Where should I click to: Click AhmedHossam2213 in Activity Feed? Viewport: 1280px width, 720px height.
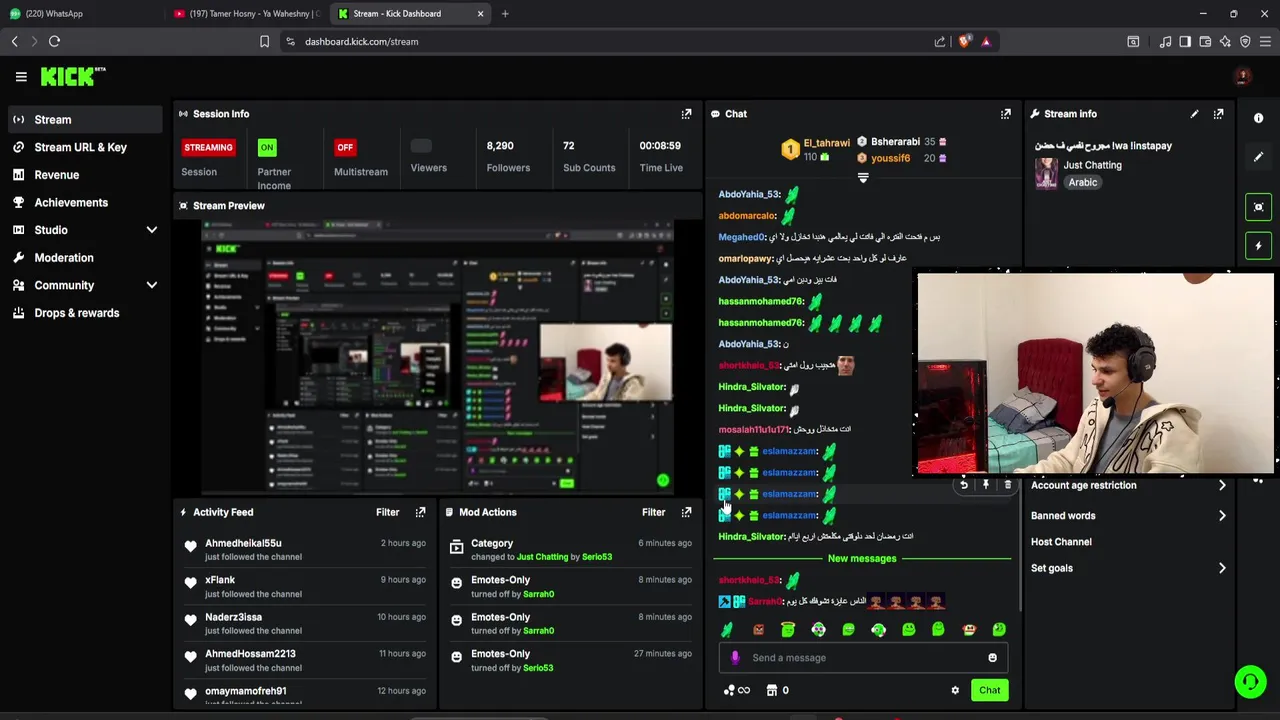point(250,654)
